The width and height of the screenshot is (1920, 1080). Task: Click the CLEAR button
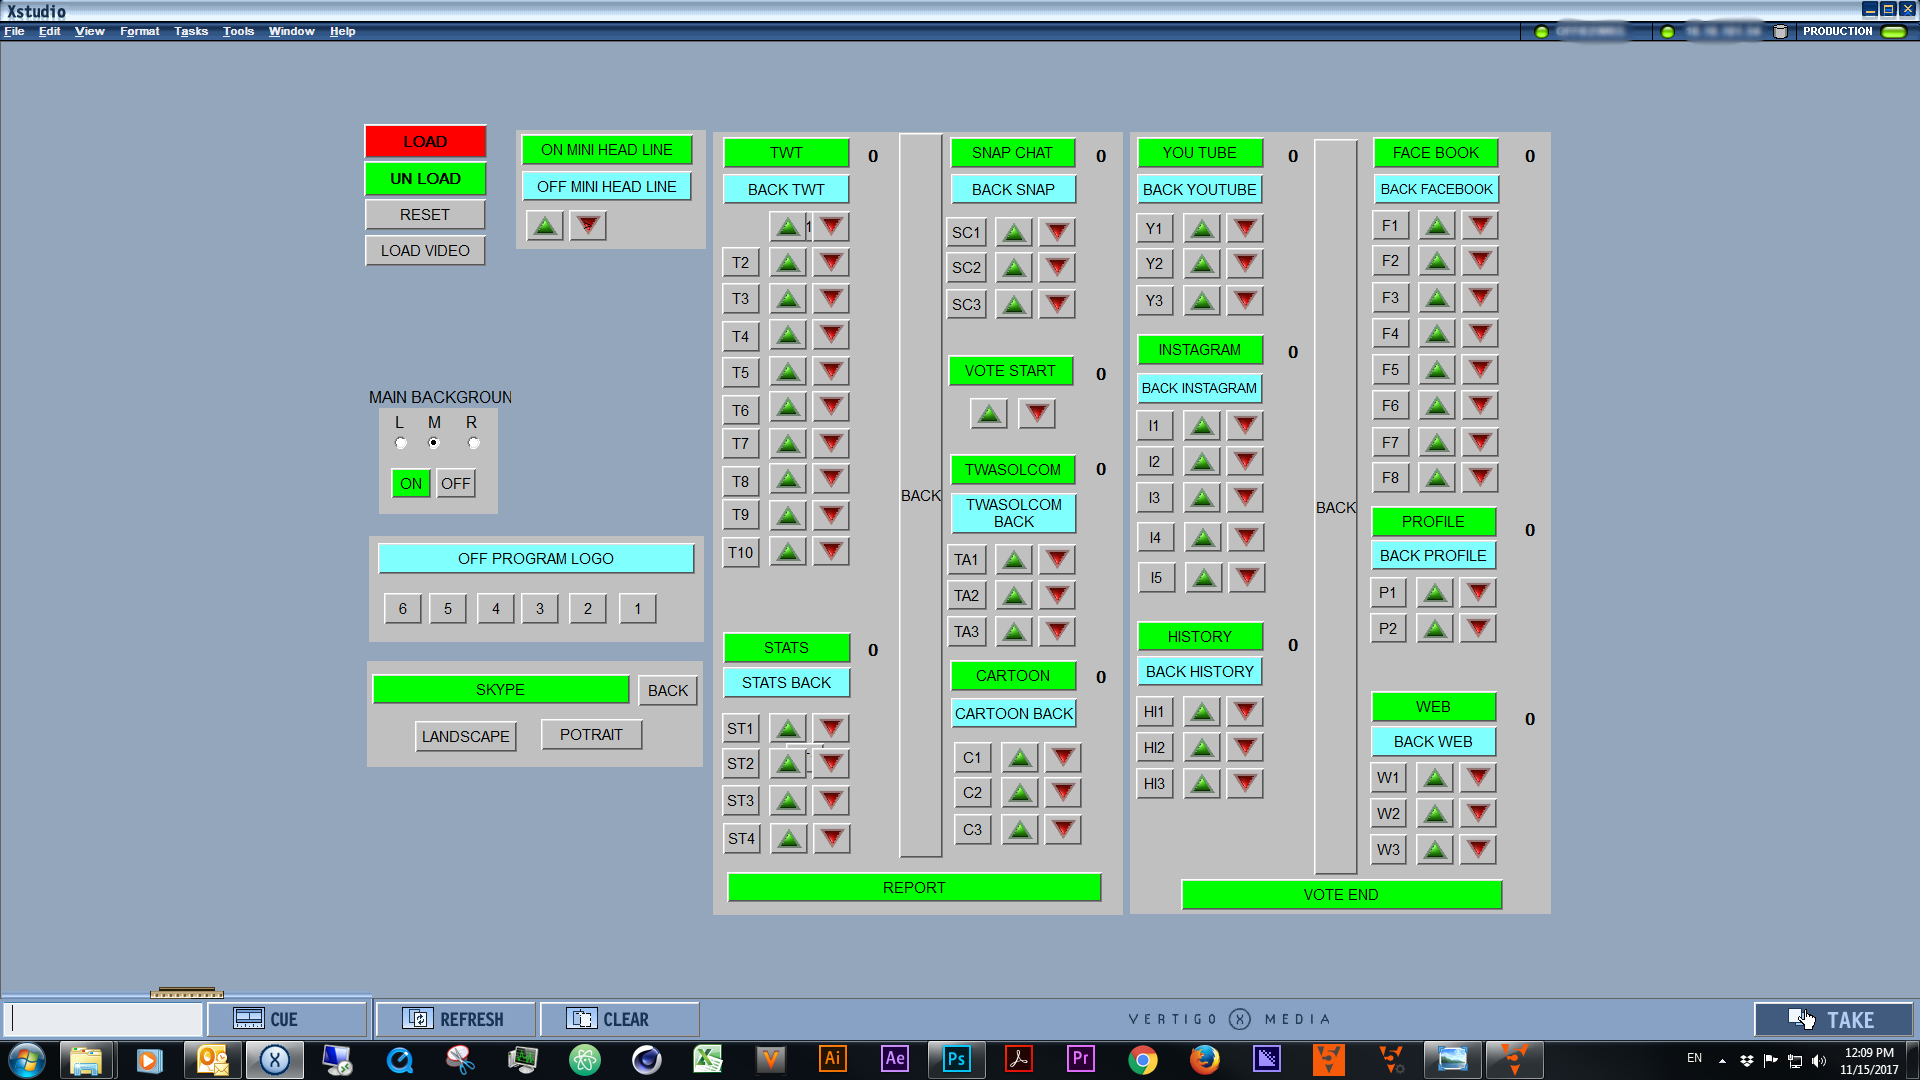coord(619,1020)
